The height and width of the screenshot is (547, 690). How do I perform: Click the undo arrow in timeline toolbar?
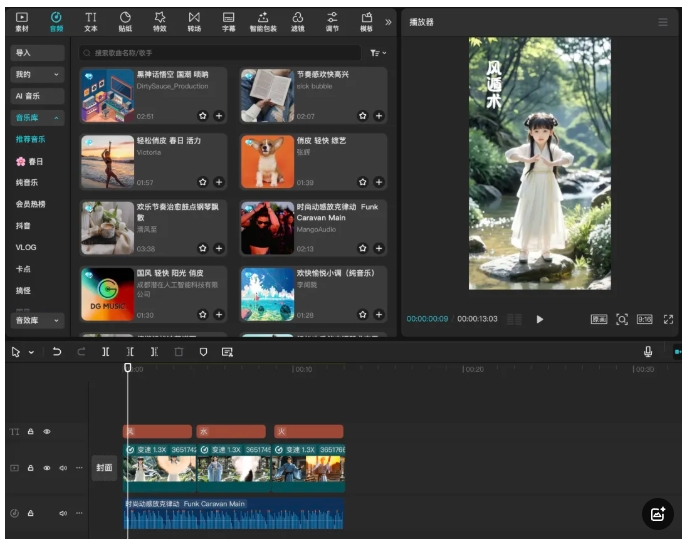pos(57,352)
